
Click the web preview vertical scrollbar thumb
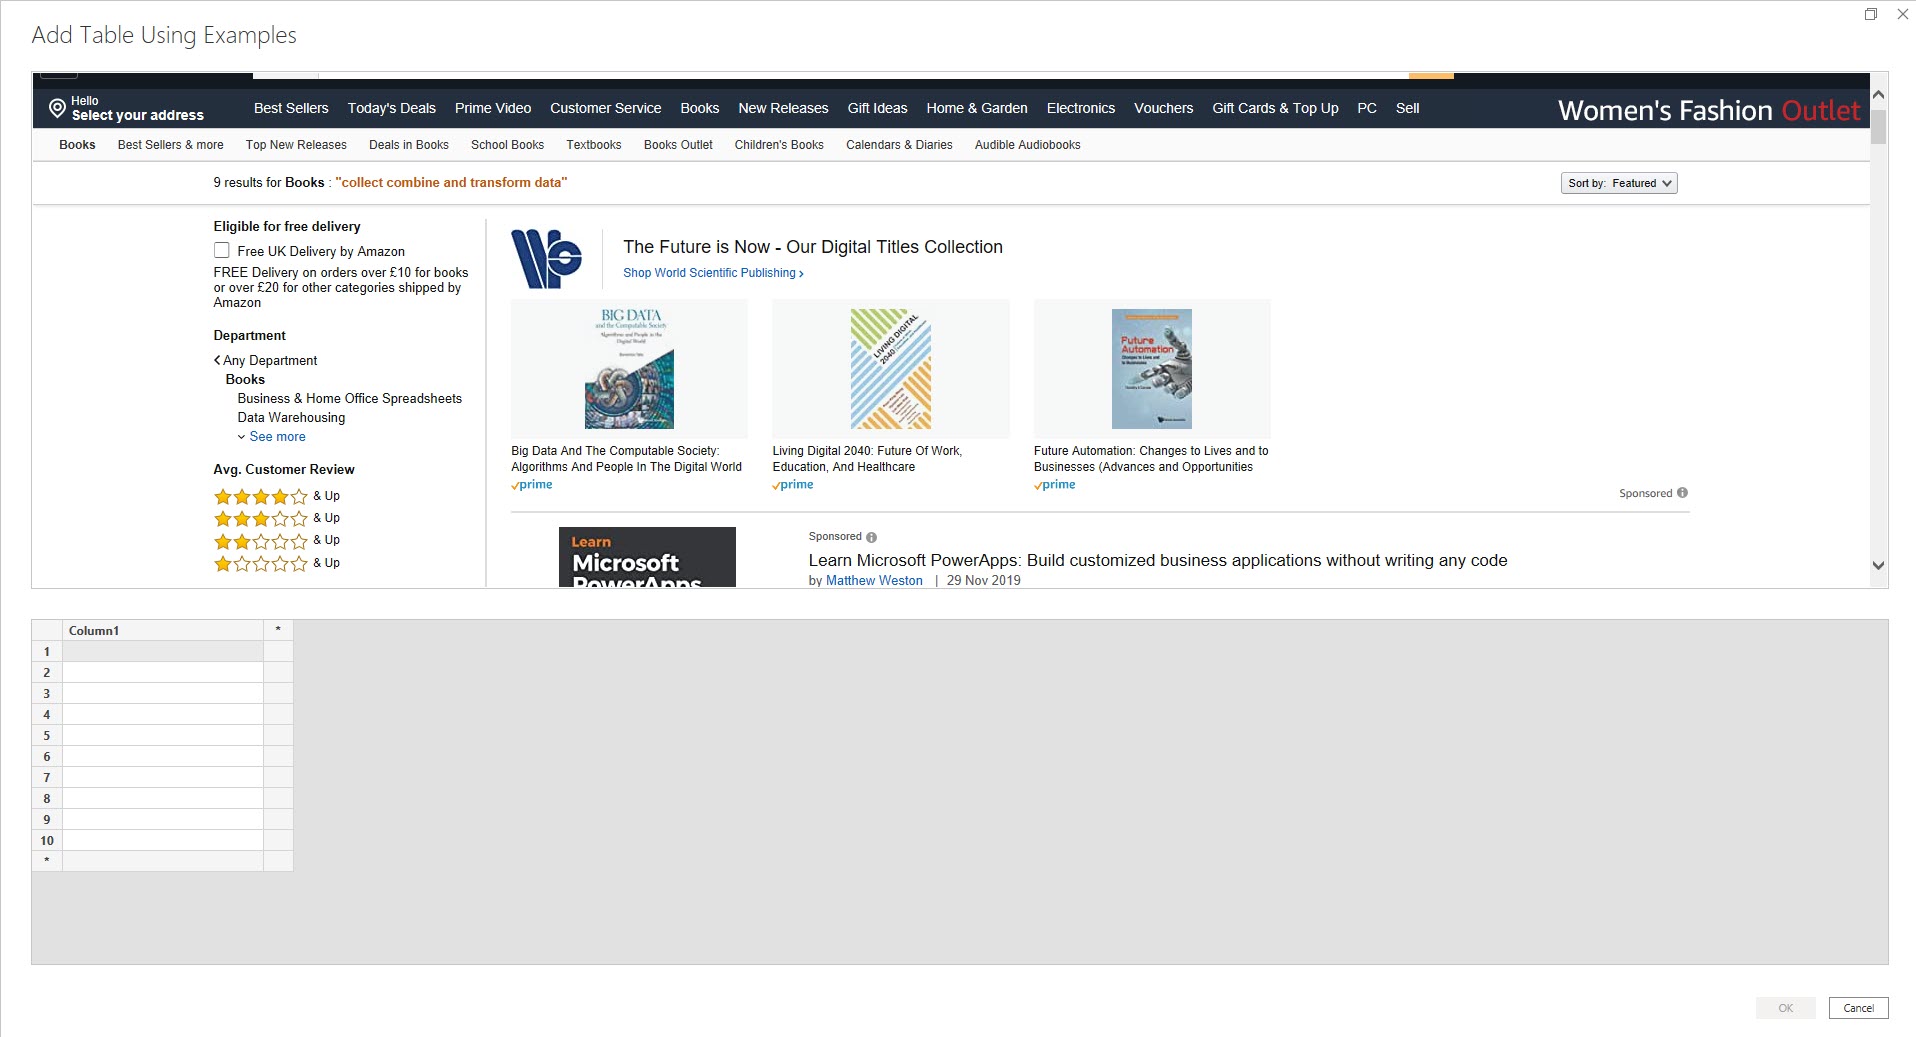point(1878,127)
